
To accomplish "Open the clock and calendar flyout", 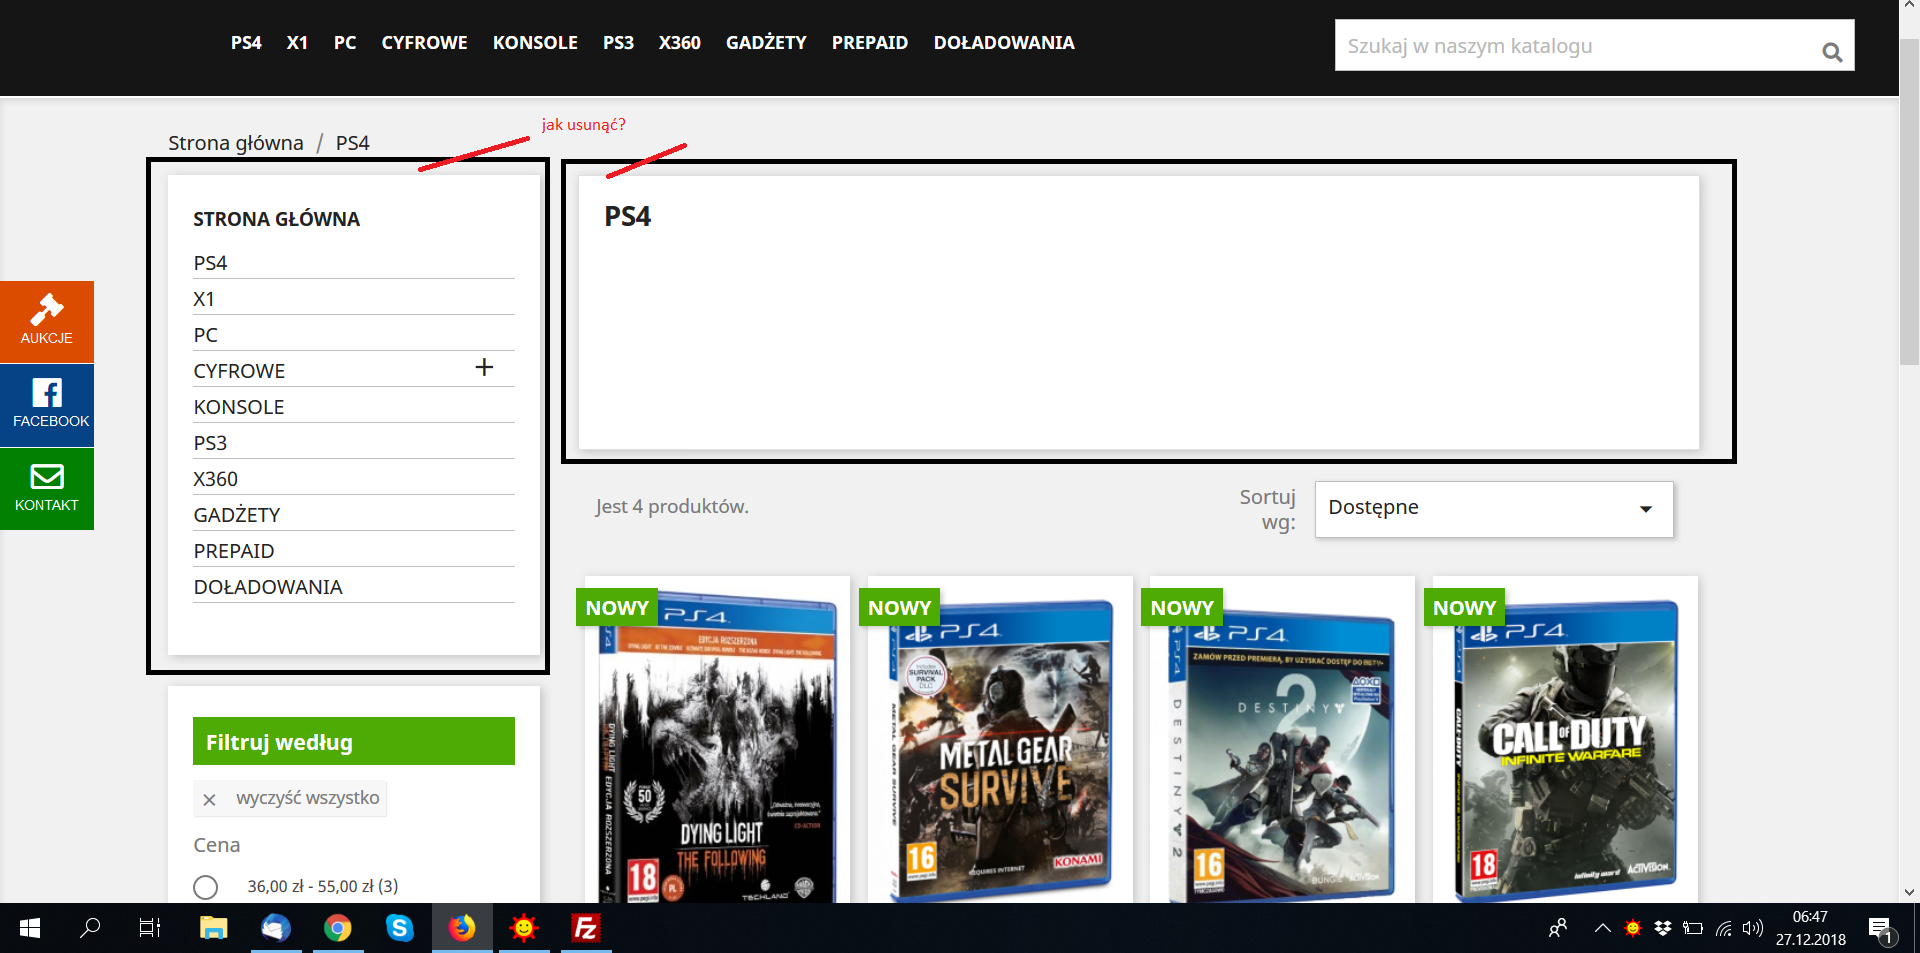I will pos(1810,928).
